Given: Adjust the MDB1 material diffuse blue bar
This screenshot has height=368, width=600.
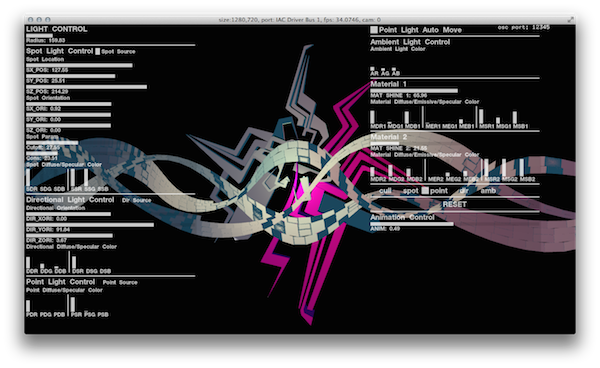Looking at the screenshot, I should coord(407,117).
